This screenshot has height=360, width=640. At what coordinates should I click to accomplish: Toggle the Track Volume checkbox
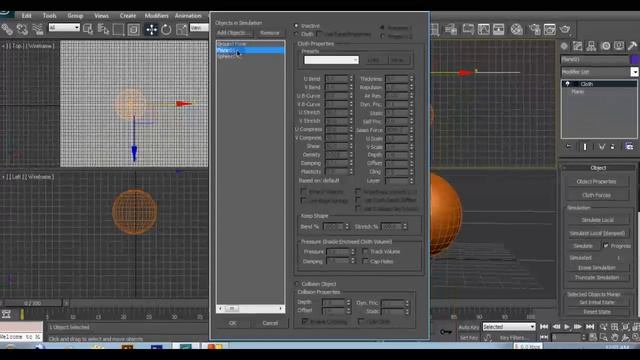pyautogui.click(x=366, y=251)
